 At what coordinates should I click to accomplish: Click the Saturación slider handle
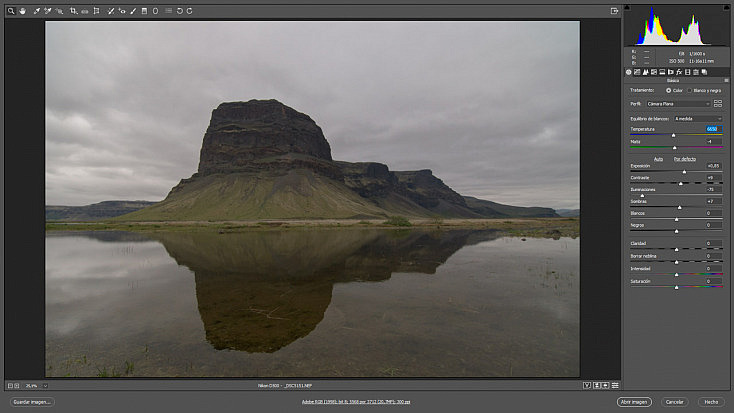tap(676, 287)
